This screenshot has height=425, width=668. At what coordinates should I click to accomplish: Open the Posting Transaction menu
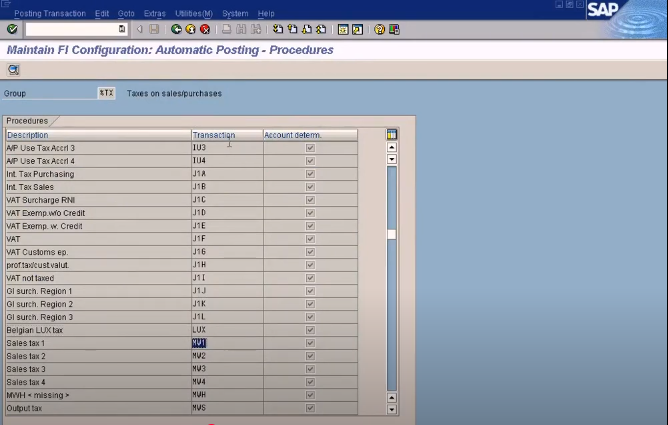coord(50,14)
